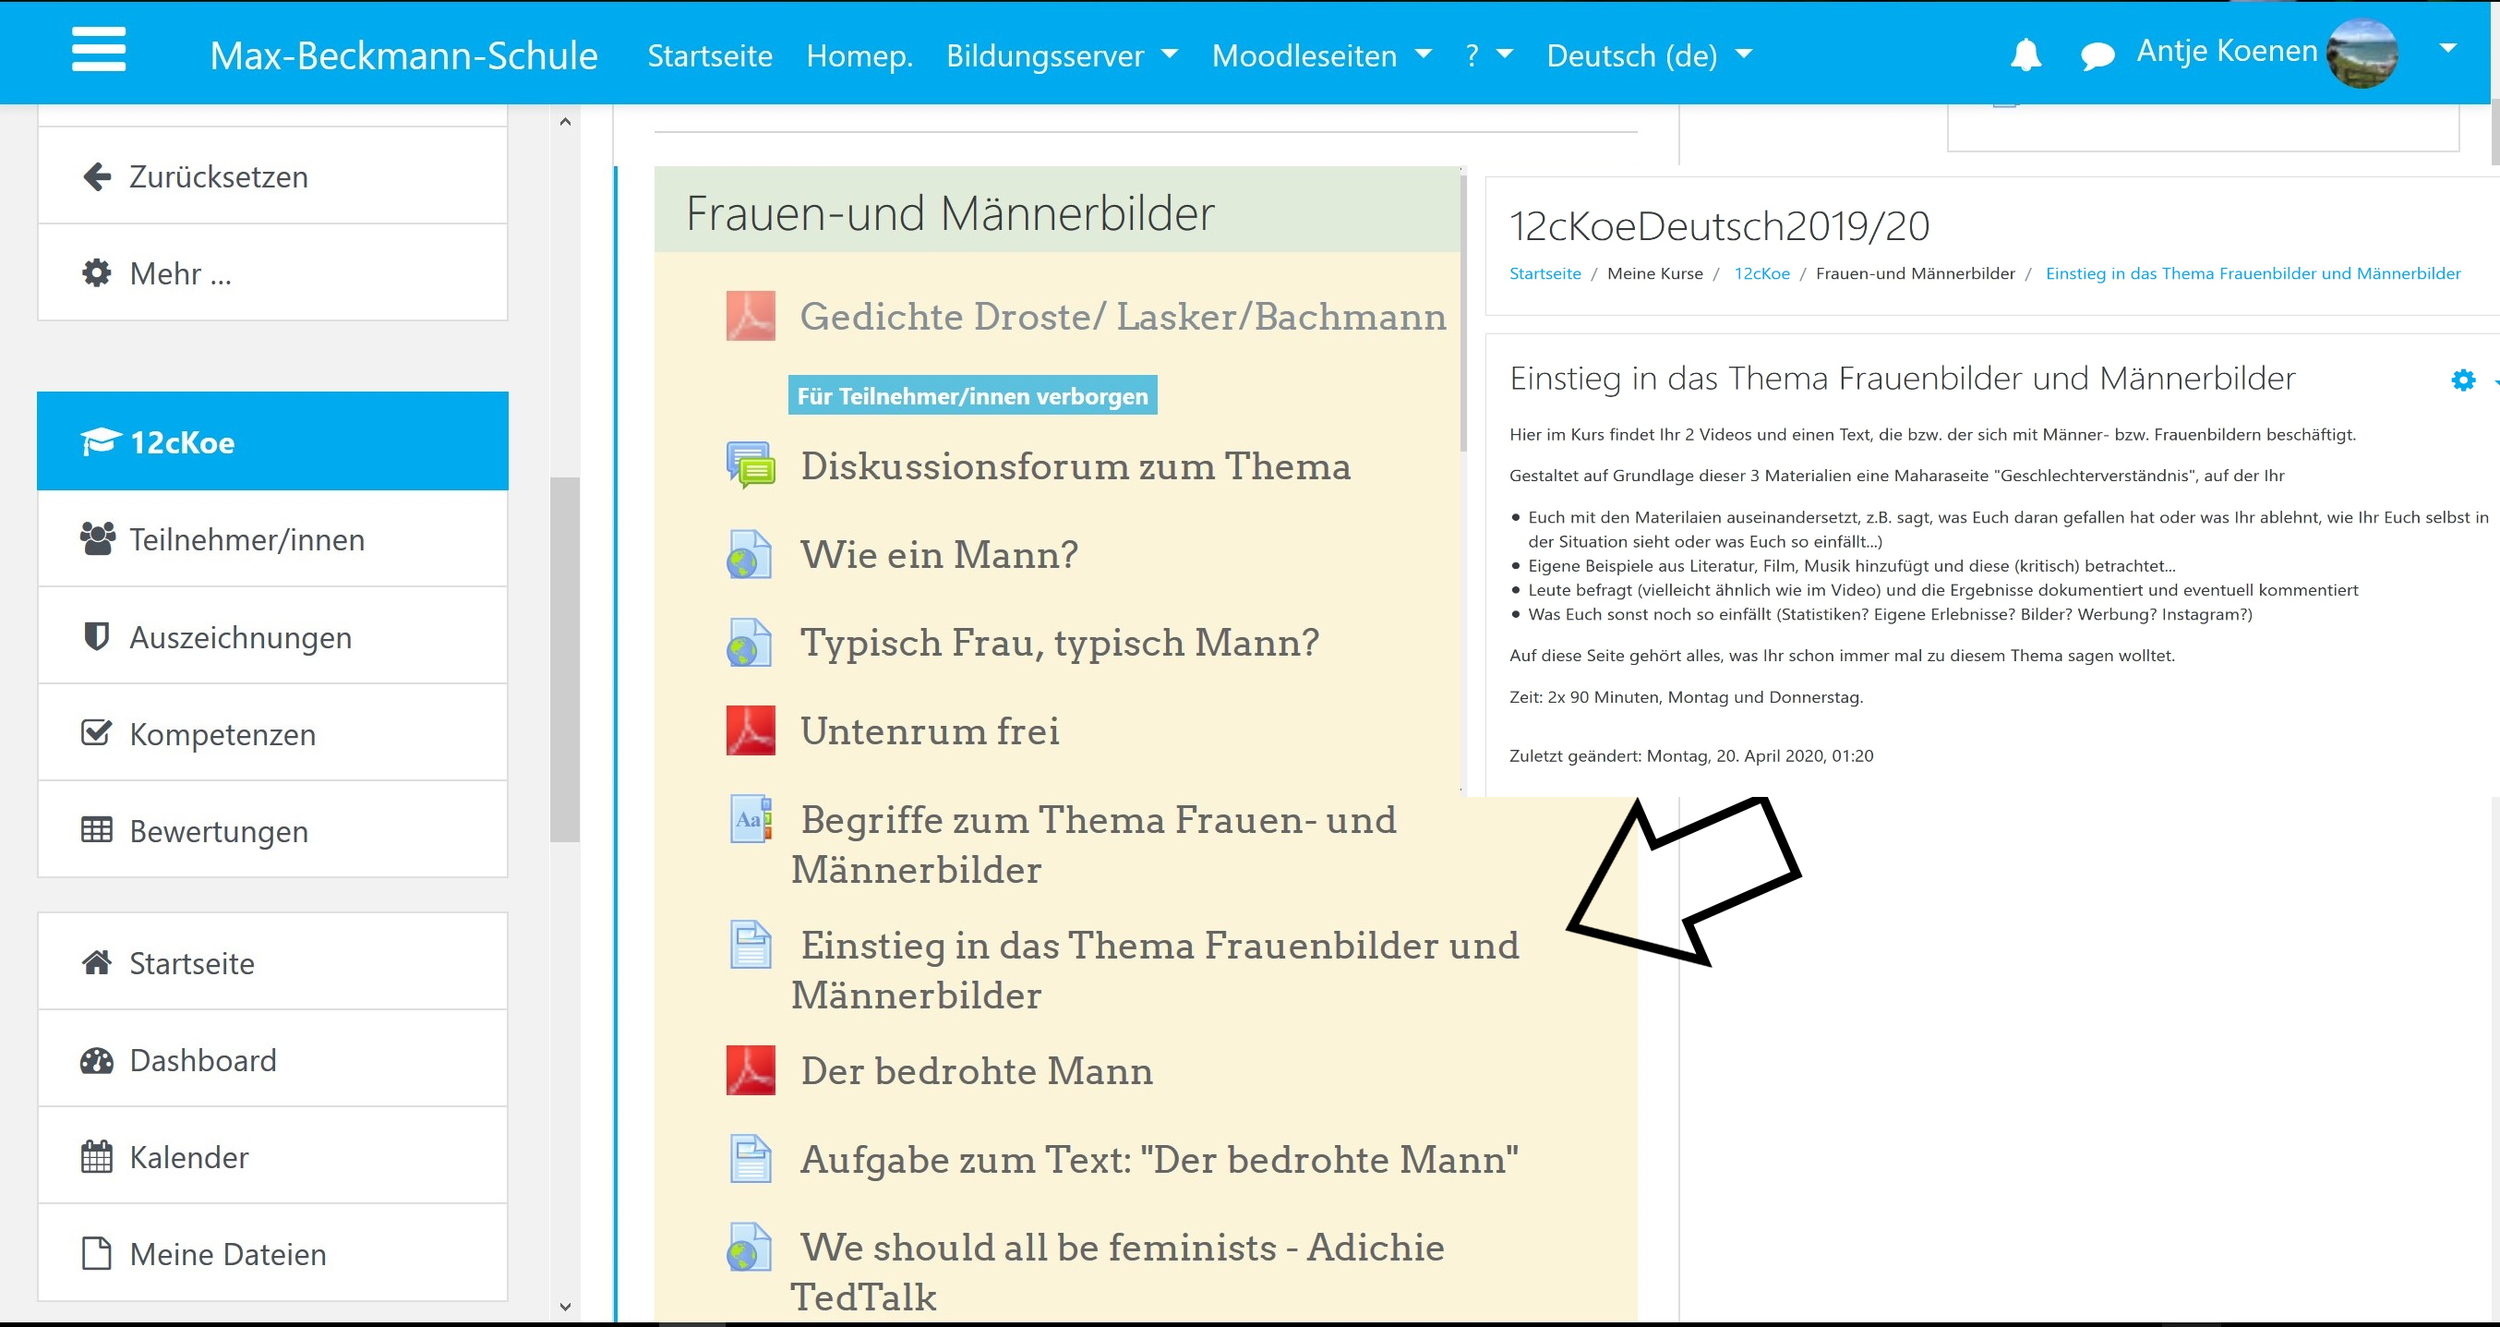Click the globe icon beside Wie ein Mann?
The image size is (2500, 1327).
pyautogui.click(x=750, y=555)
